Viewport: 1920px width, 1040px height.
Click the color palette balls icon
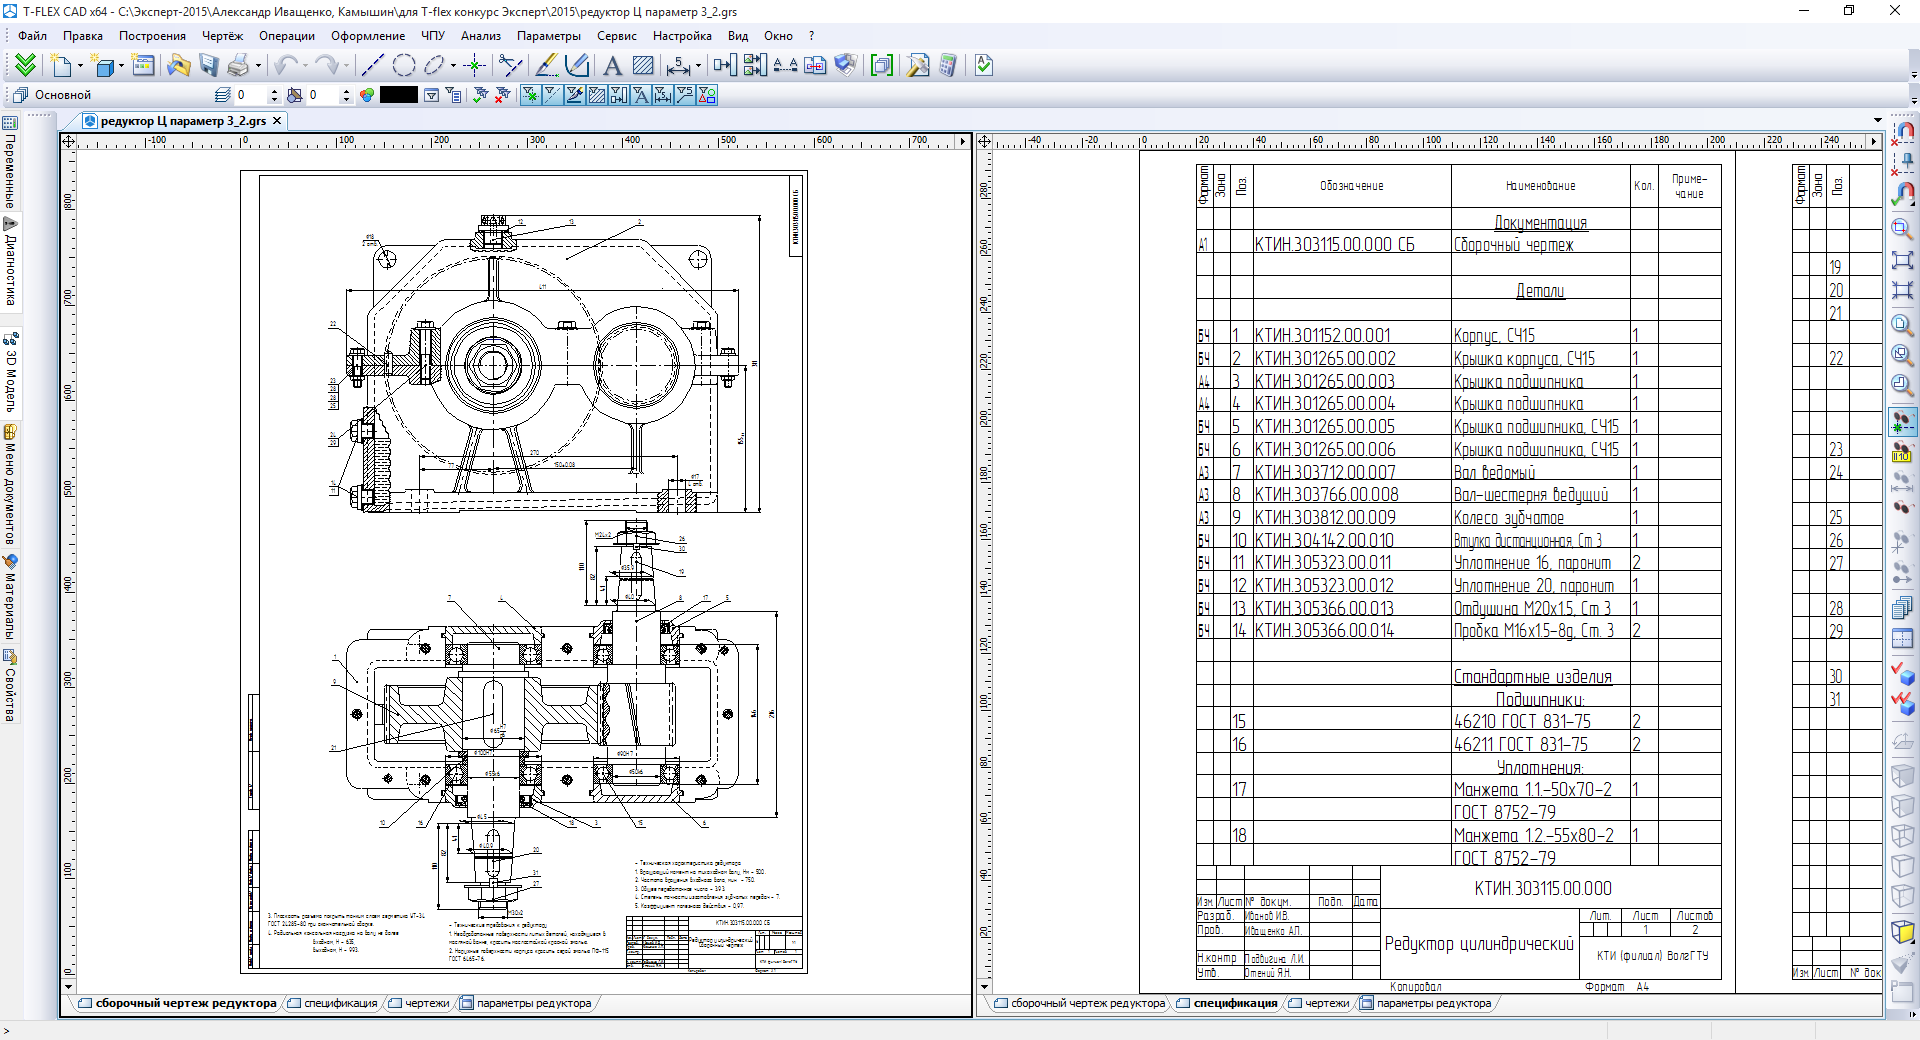click(x=367, y=95)
